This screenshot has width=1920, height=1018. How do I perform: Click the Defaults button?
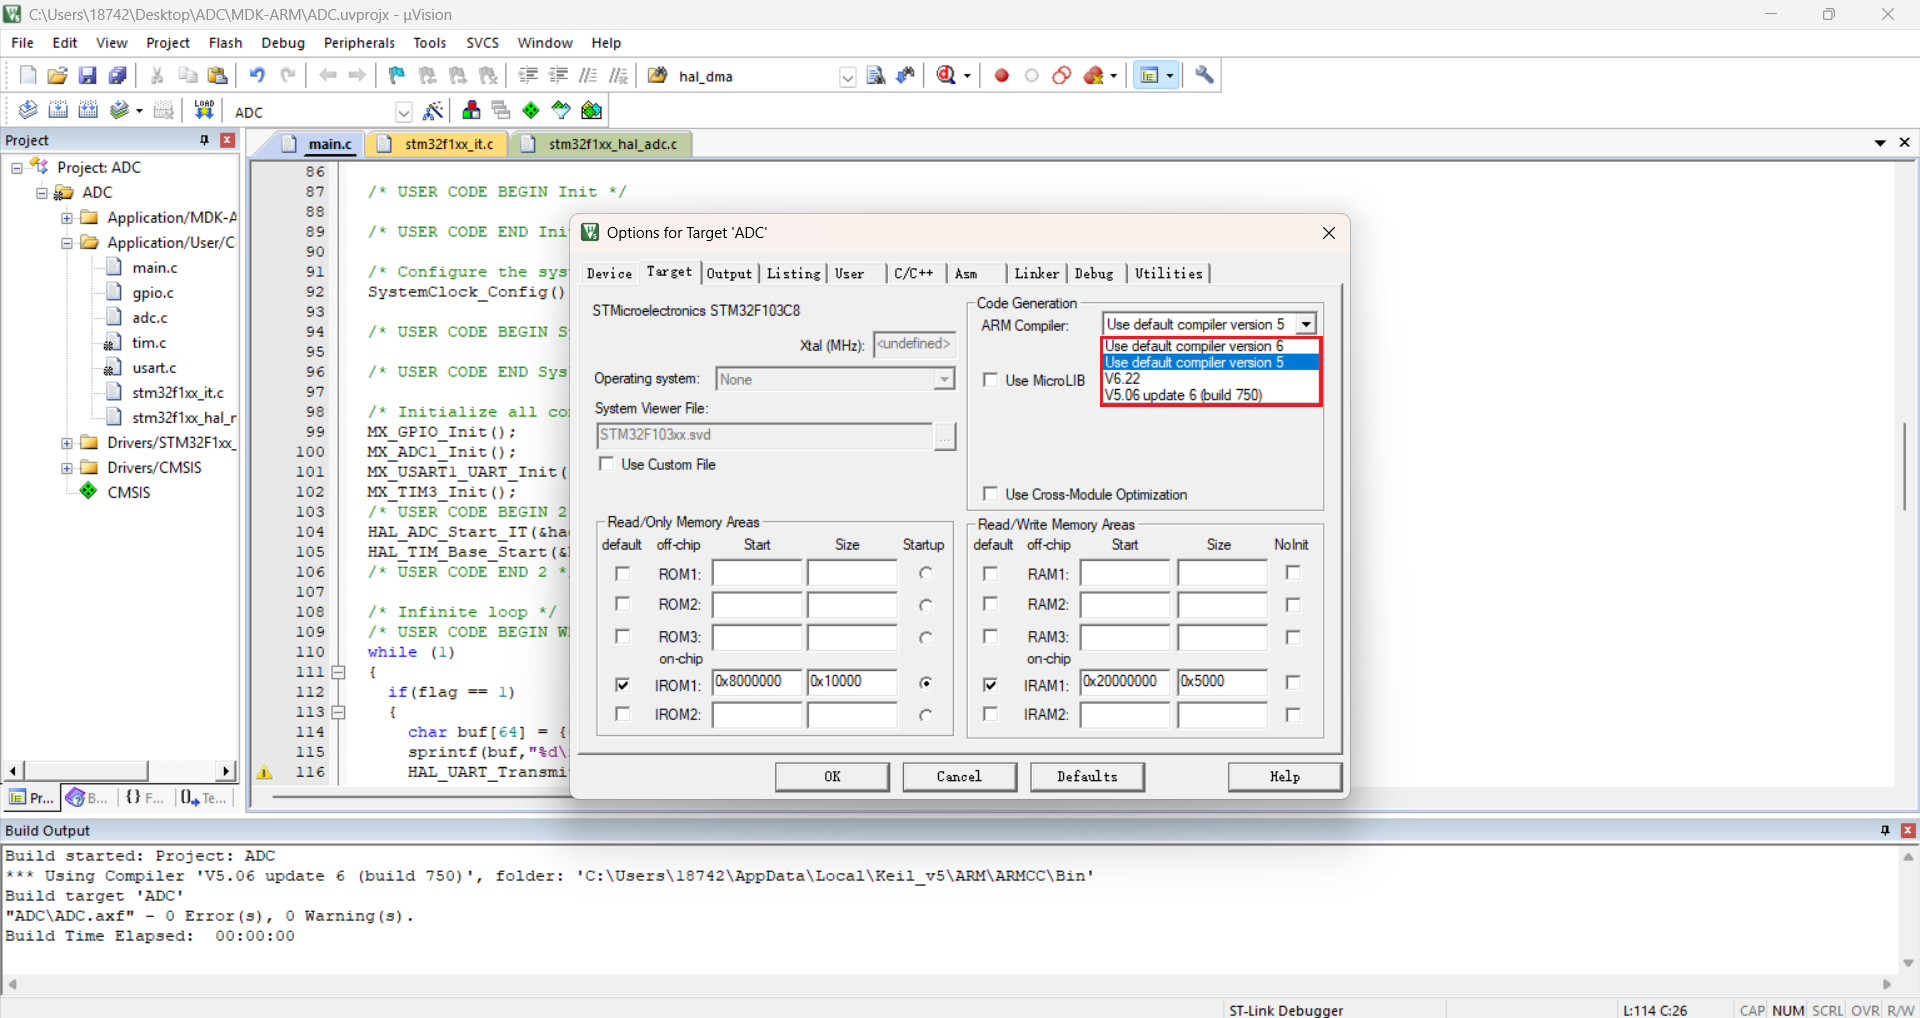1087,777
